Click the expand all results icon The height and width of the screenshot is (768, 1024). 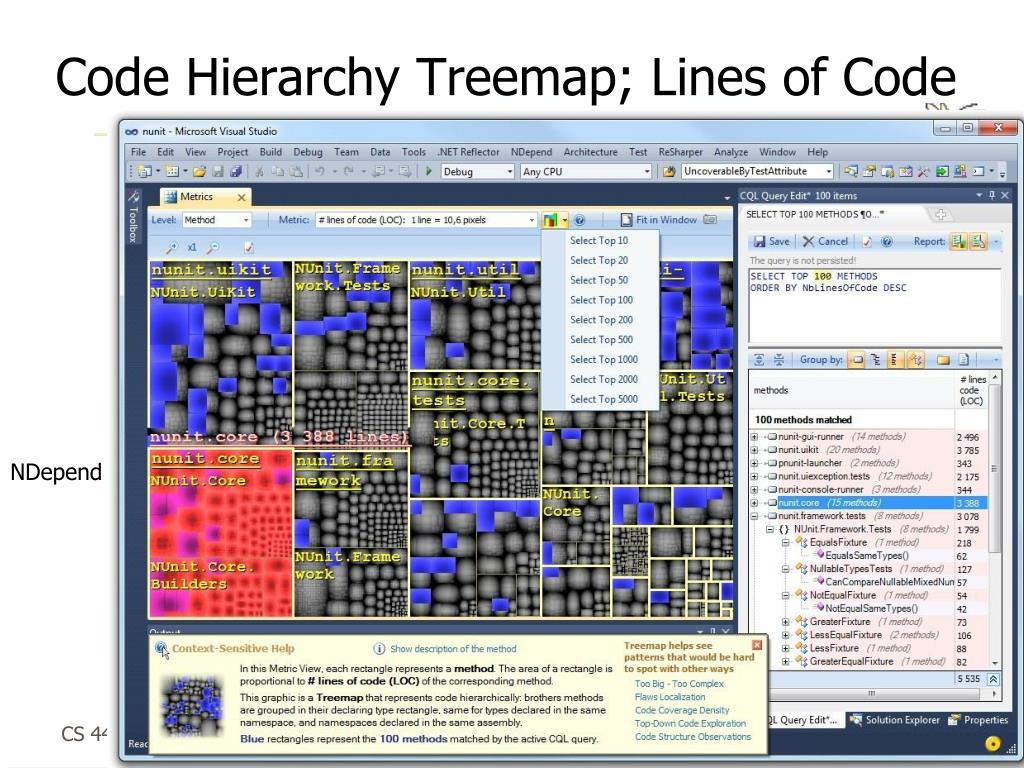(x=759, y=360)
